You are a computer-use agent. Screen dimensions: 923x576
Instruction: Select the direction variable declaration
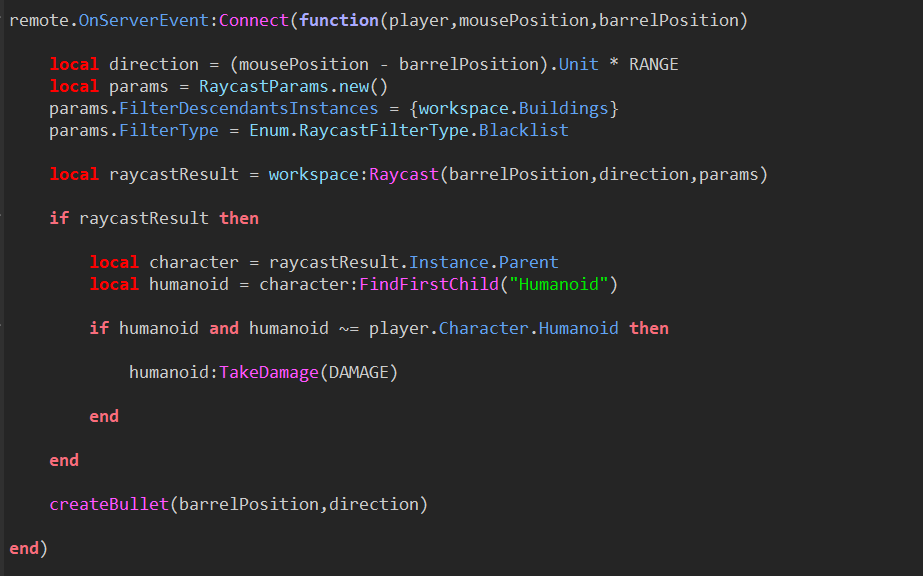(x=153, y=63)
